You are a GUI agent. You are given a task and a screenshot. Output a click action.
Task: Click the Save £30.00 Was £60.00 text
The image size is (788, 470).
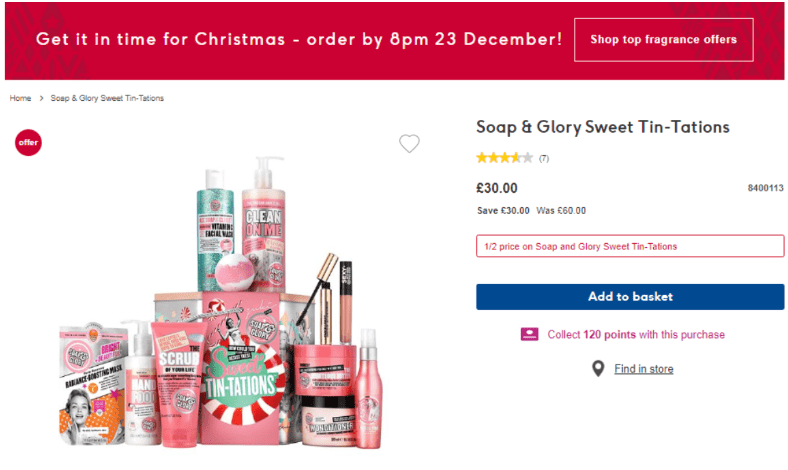click(x=531, y=210)
